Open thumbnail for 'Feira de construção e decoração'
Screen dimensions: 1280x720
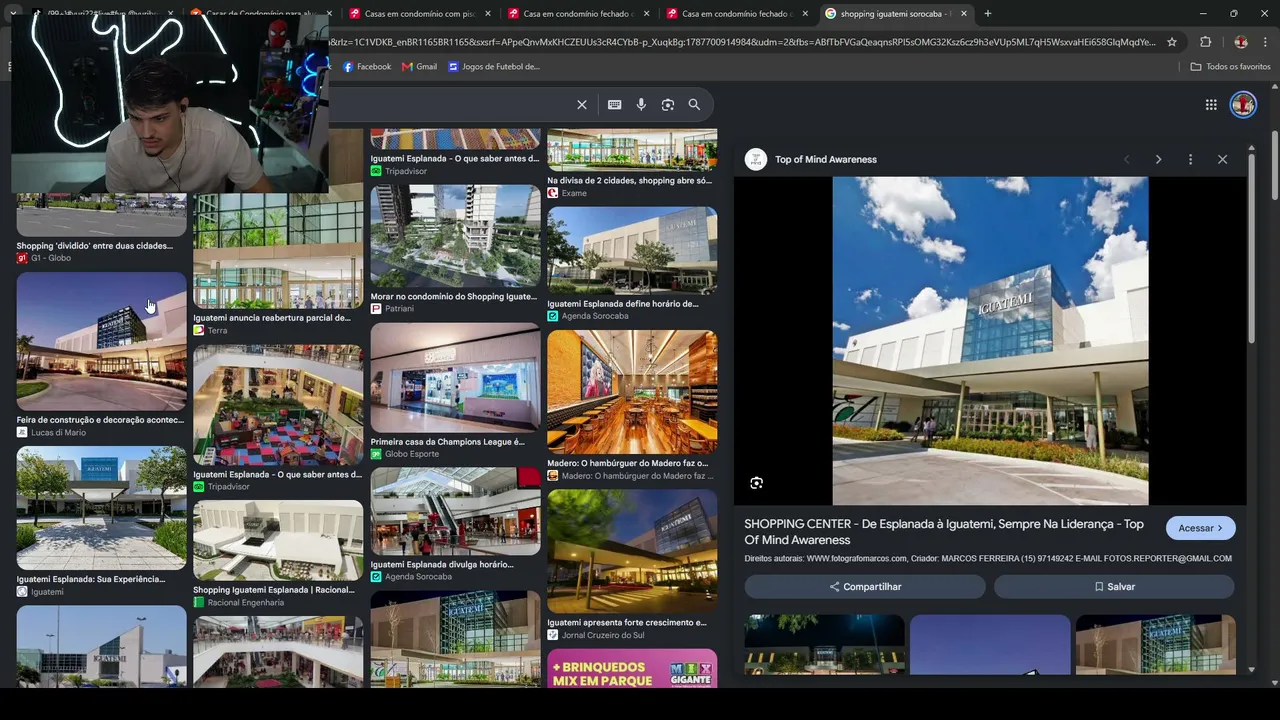[x=101, y=341]
